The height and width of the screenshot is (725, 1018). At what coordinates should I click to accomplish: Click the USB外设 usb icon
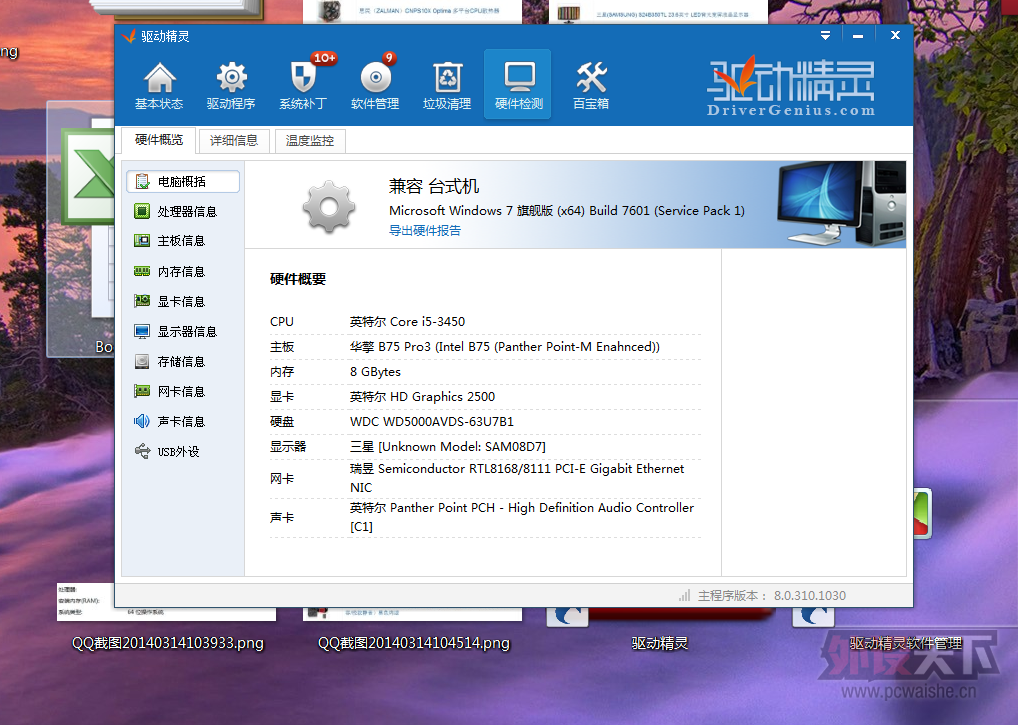tap(142, 451)
